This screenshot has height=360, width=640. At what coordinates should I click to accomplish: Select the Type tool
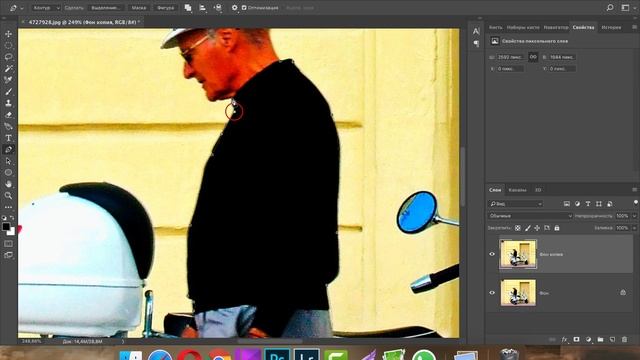point(8,138)
